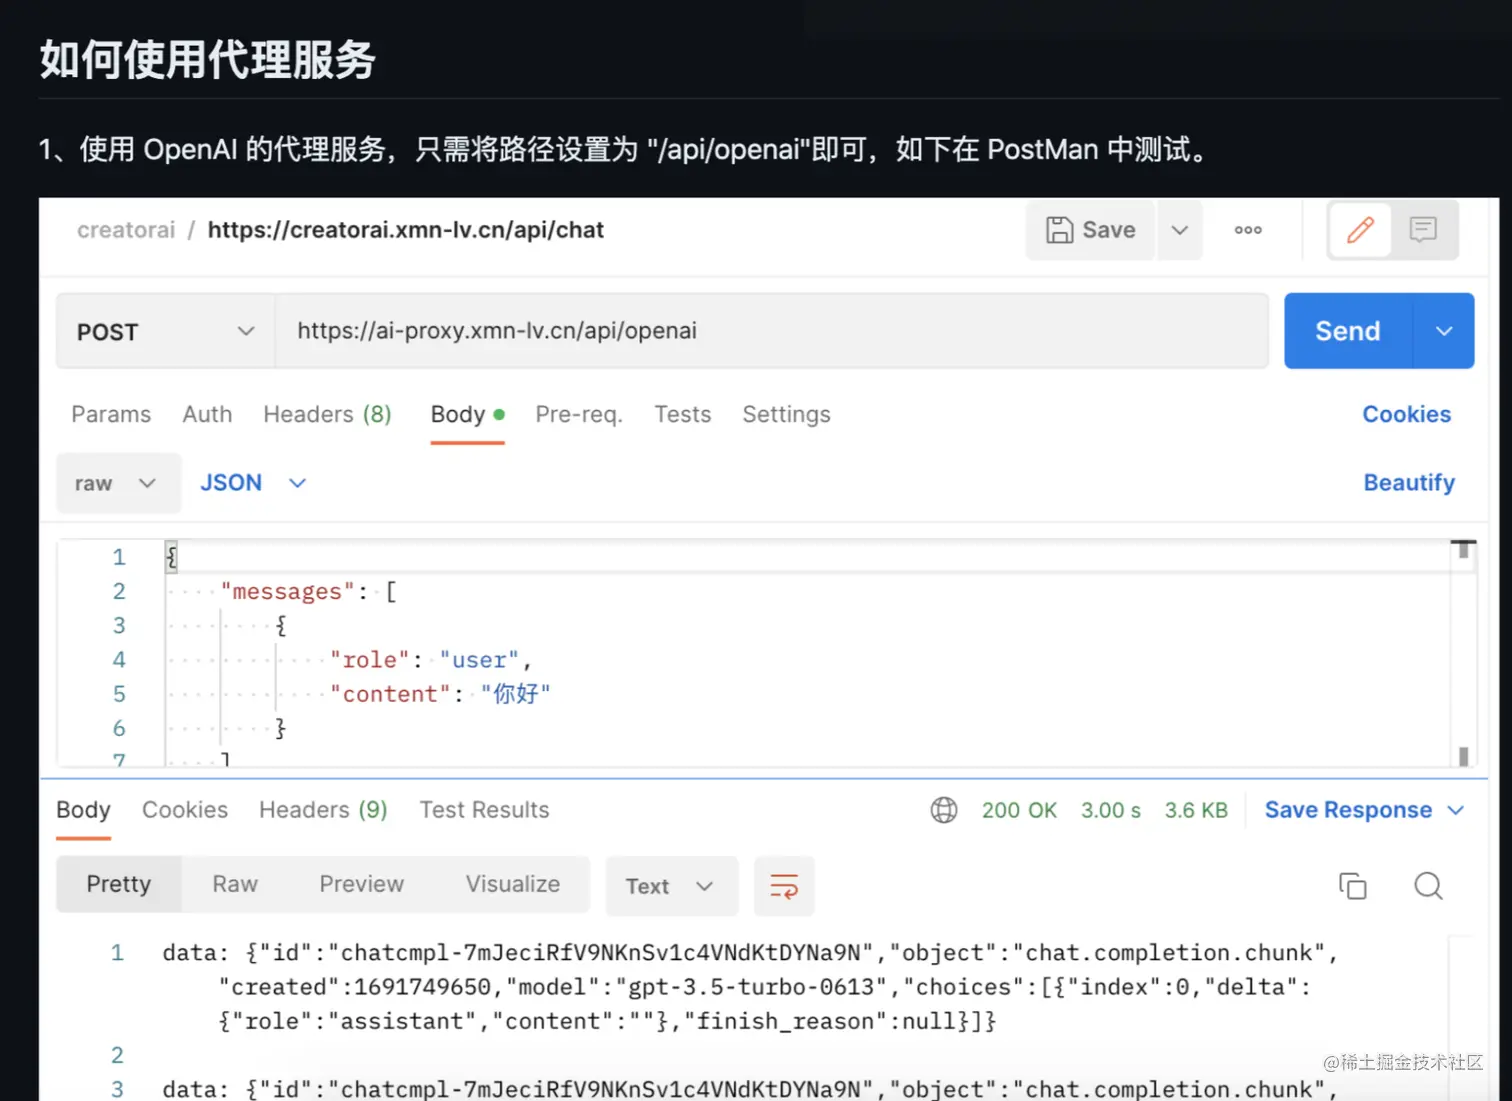Click the search icon in response panel
Screen dimensions: 1512x1101
click(x=1428, y=886)
